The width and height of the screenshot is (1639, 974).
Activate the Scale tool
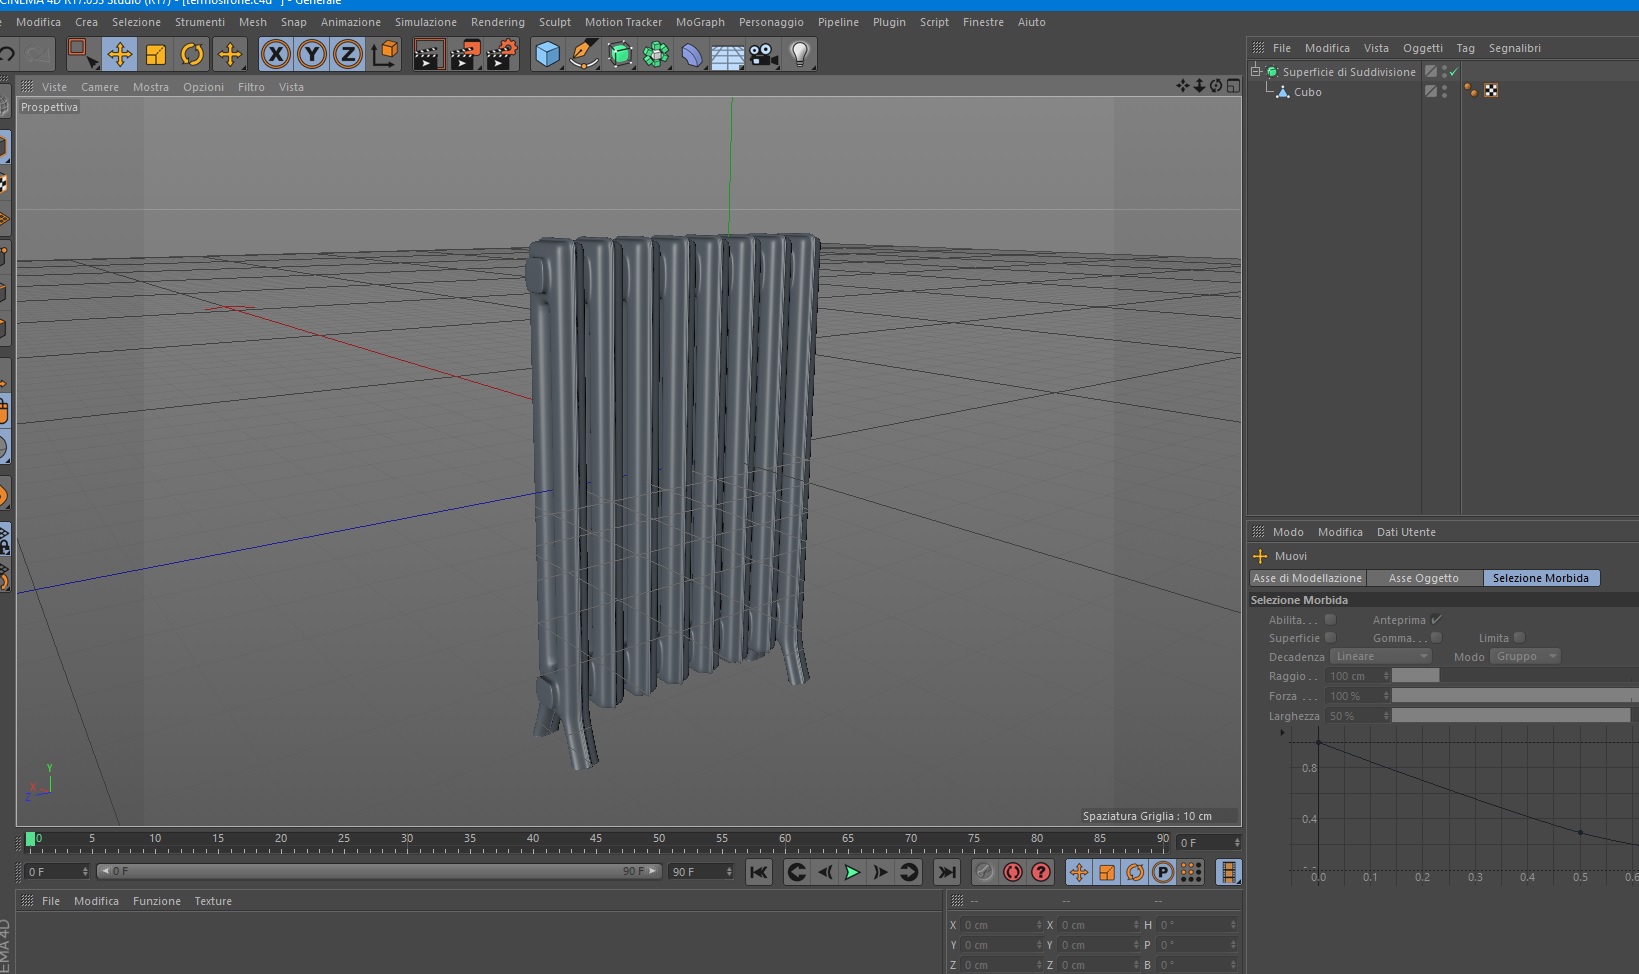coord(156,54)
